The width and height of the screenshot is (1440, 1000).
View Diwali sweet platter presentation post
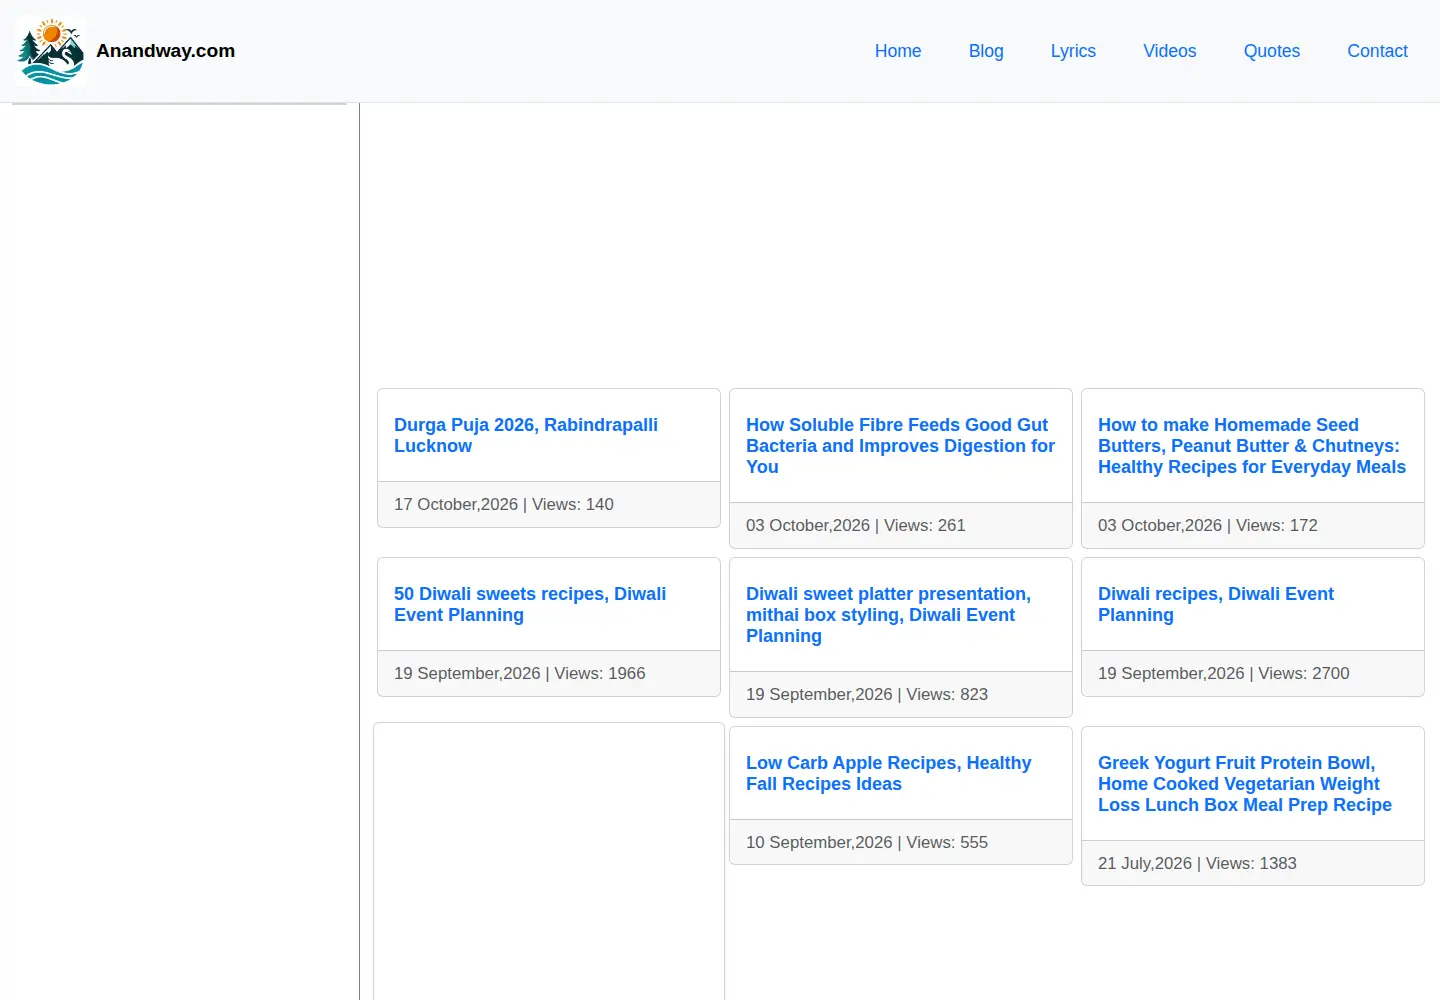coord(888,615)
